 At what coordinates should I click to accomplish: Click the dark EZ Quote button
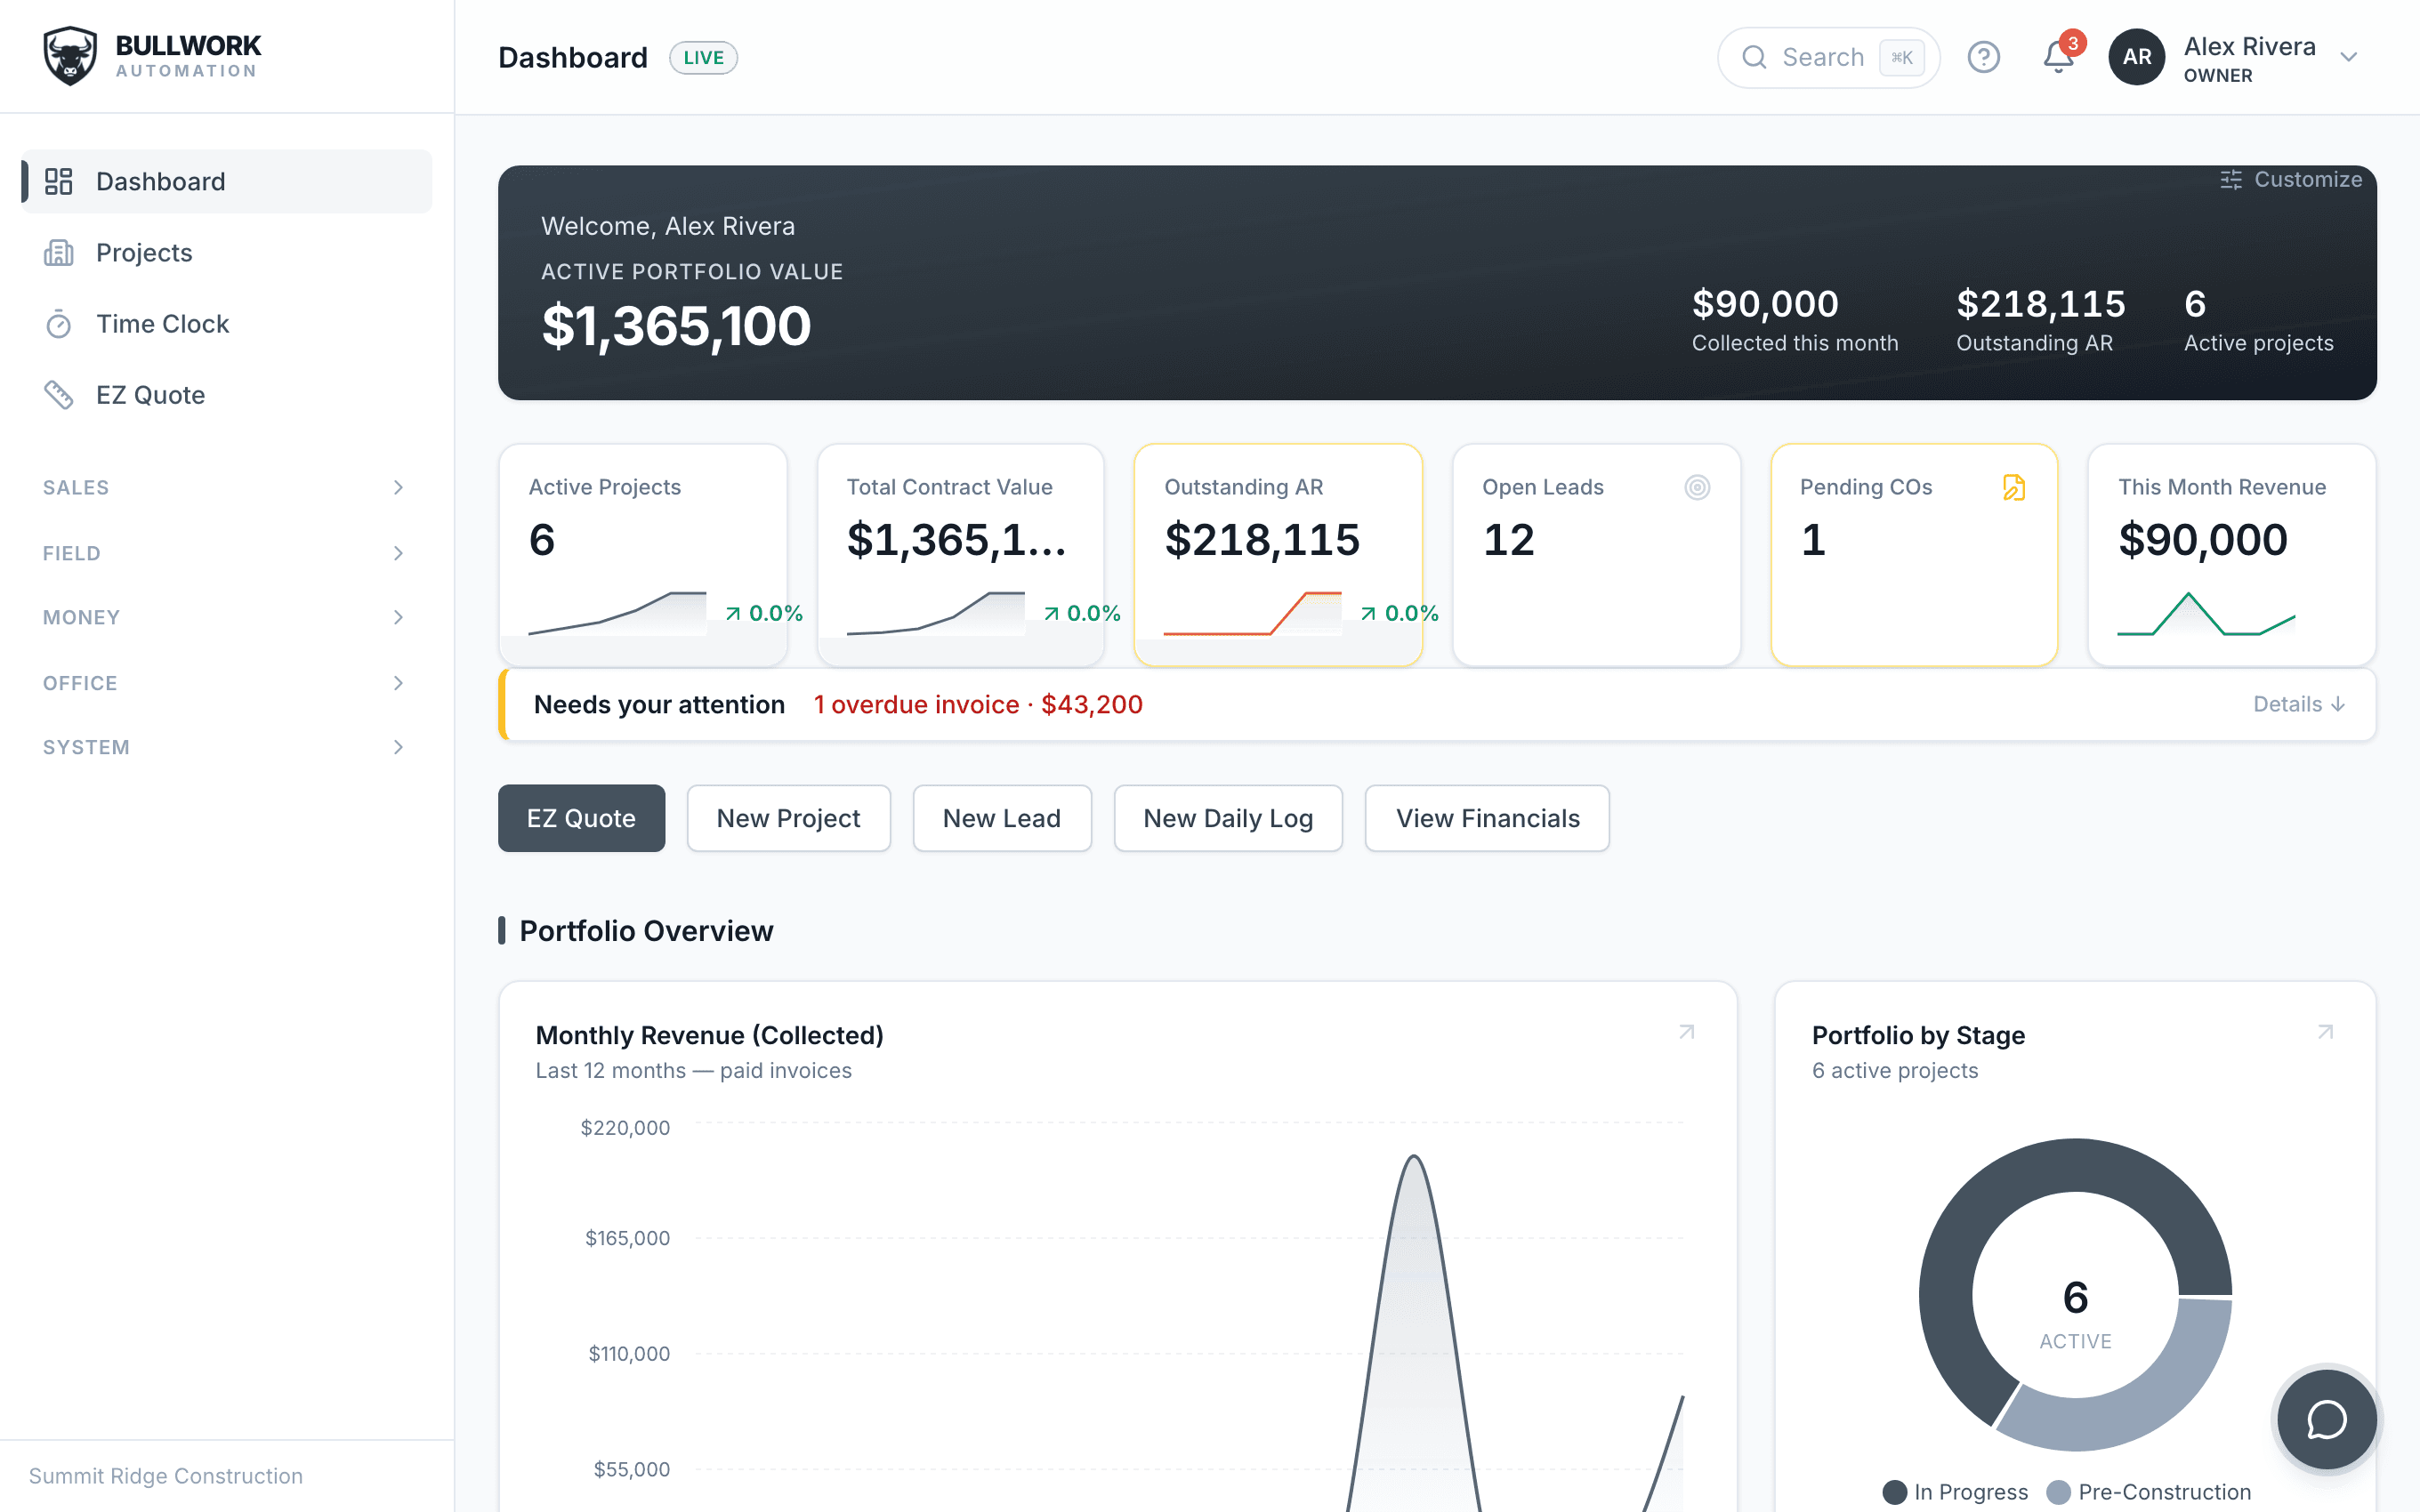click(581, 818)
